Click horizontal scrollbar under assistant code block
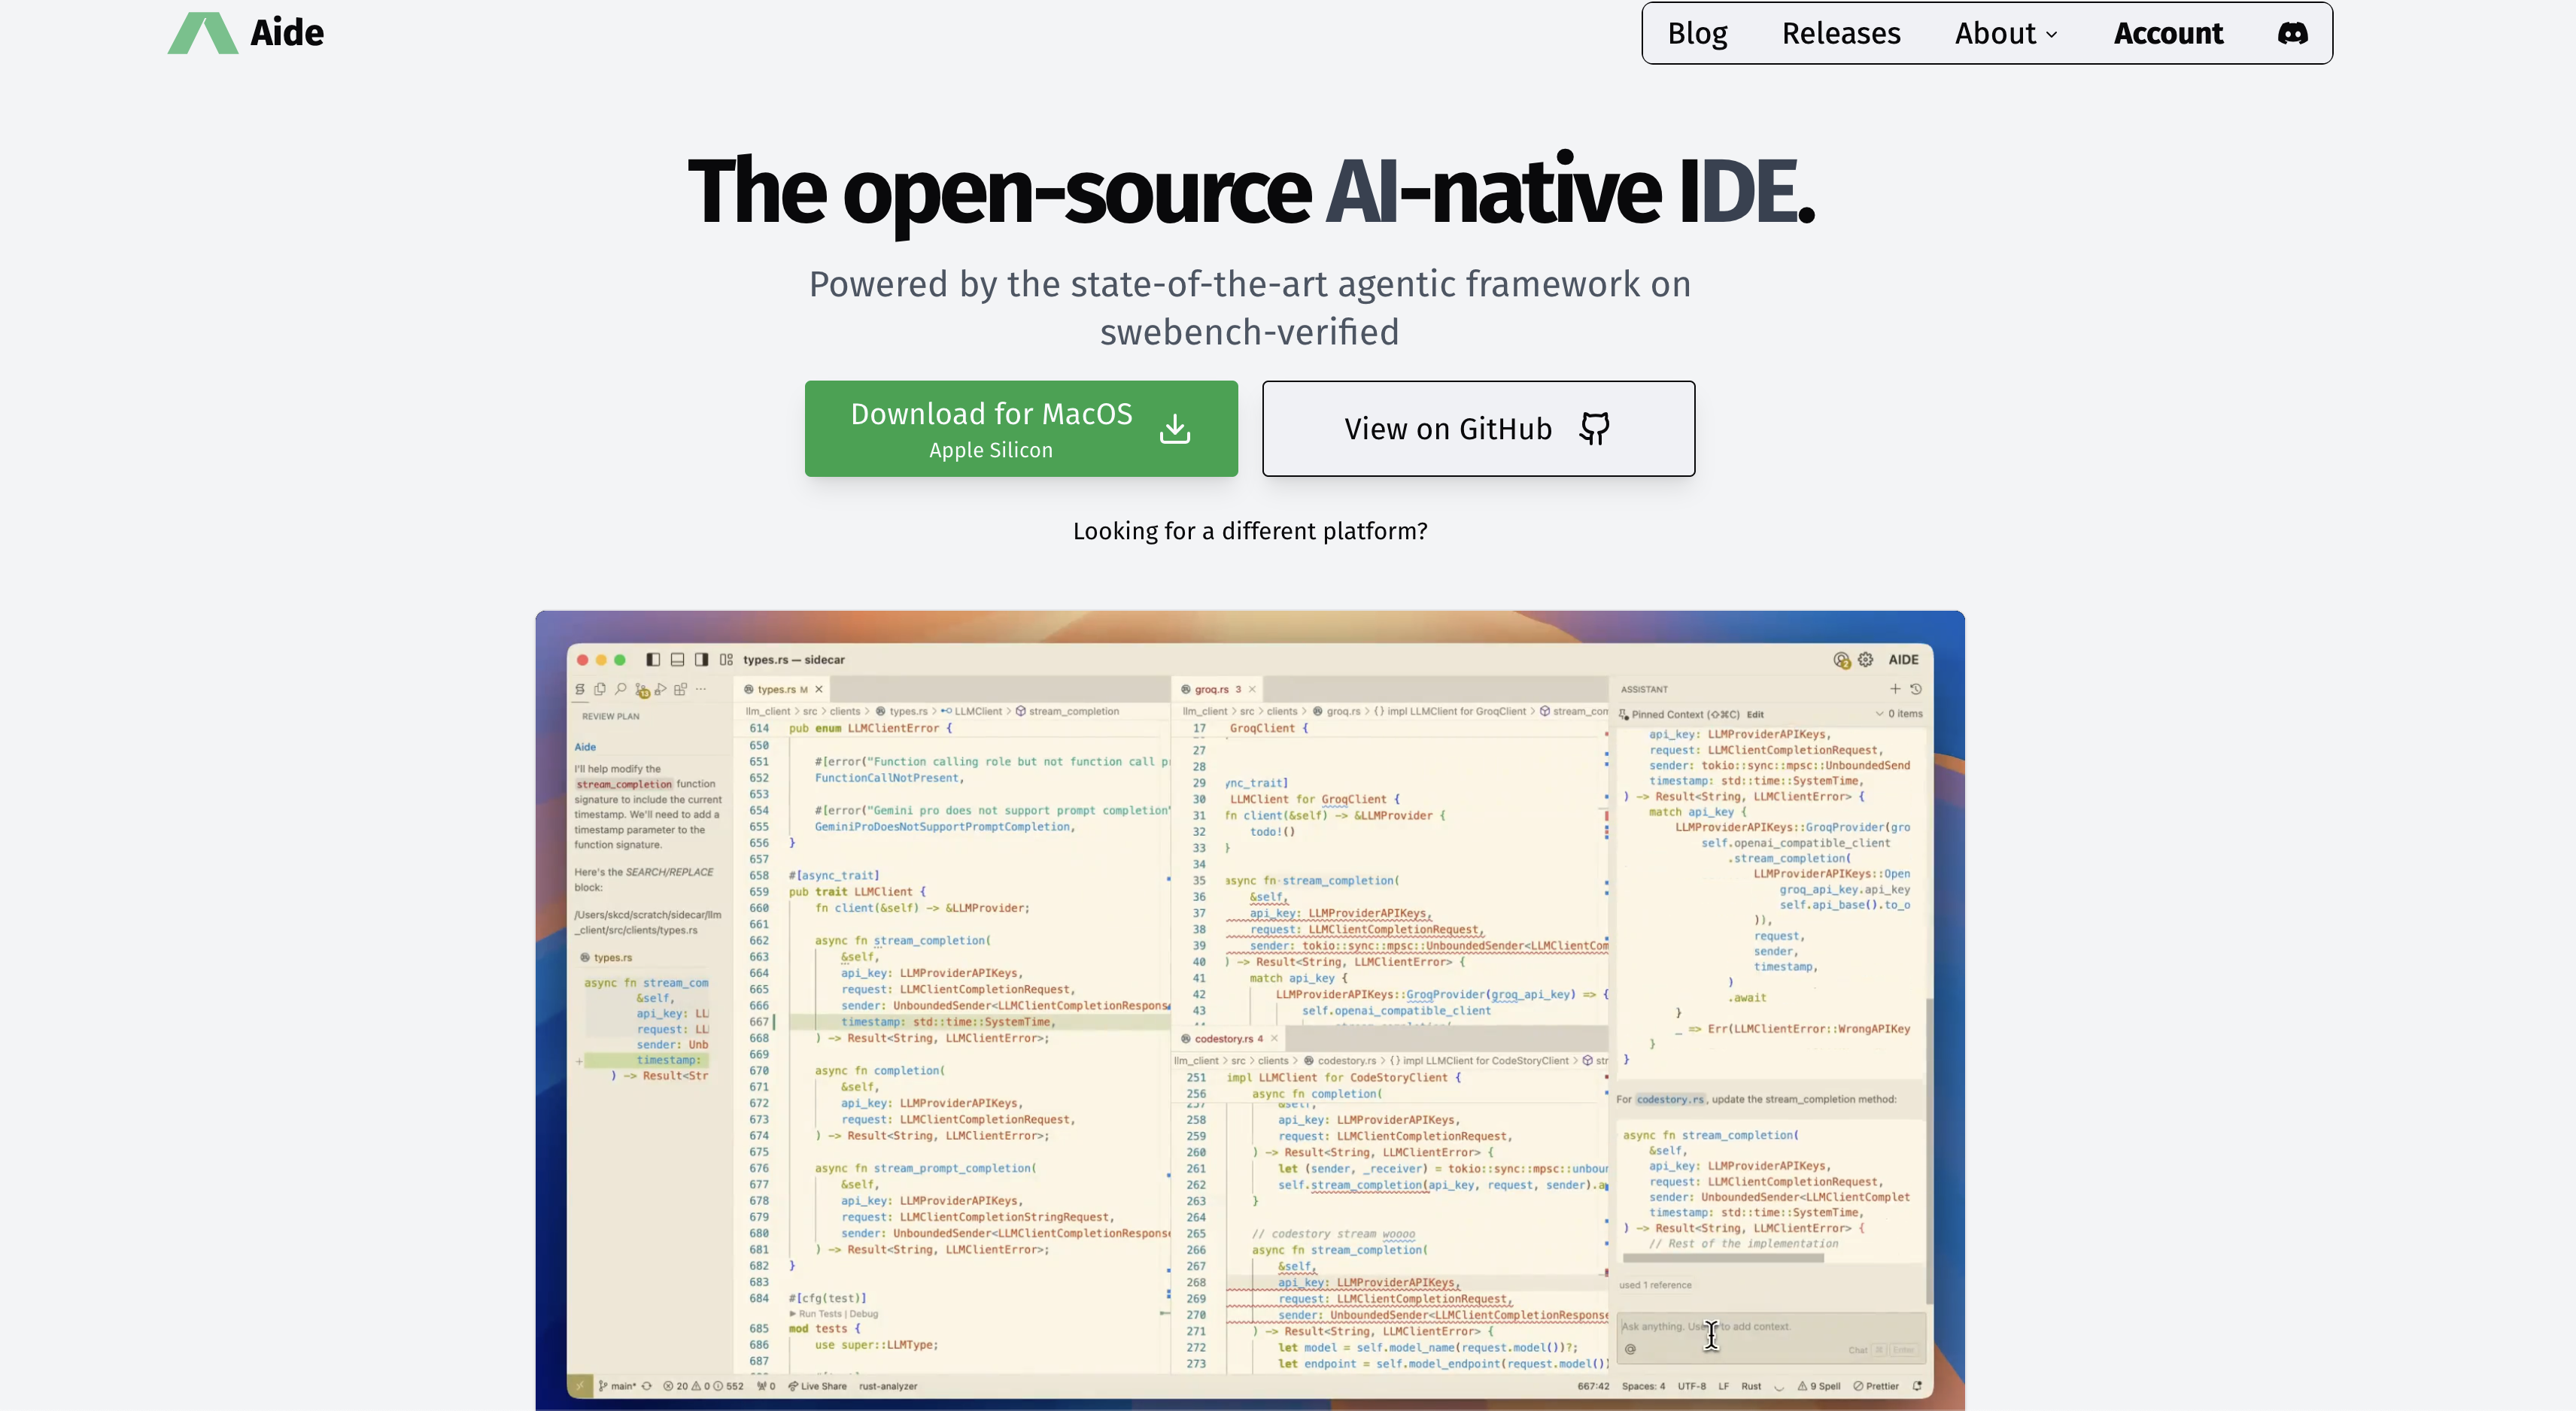Image resolution: width=2576 pixels, height=1411 pixels. pos(1723,1258)
